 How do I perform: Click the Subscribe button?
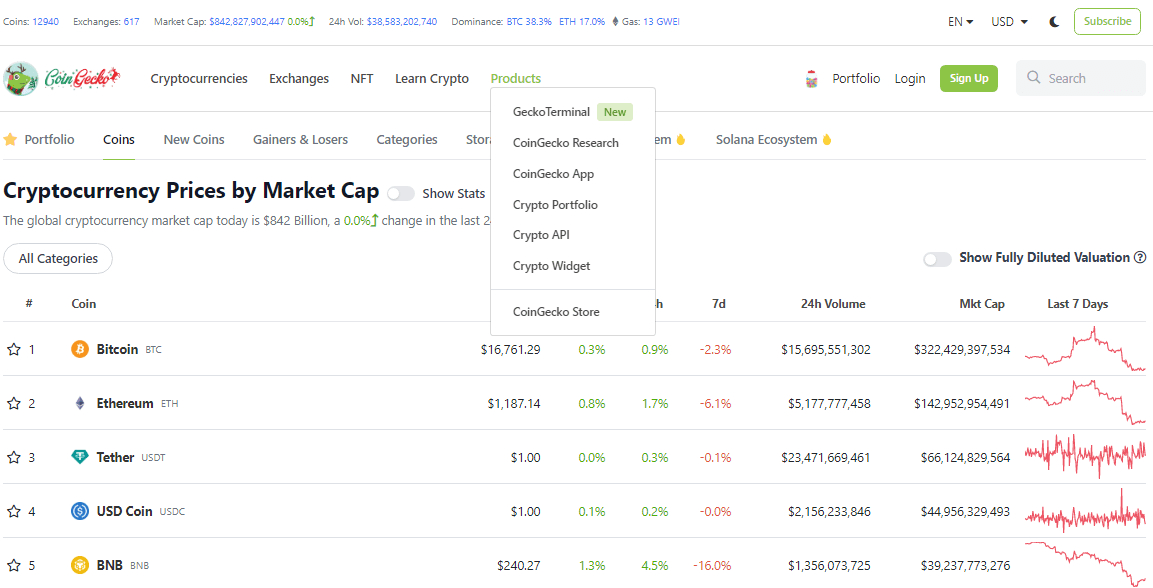coord(1107,21)
